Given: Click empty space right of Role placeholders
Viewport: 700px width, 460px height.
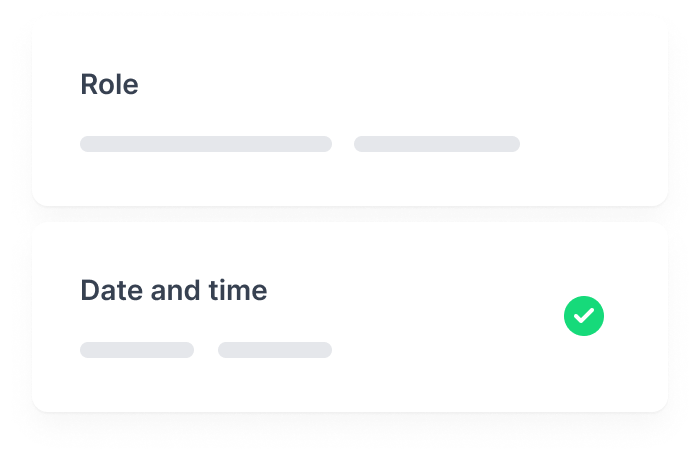Looking at the screenshot, I should point(589,144).
